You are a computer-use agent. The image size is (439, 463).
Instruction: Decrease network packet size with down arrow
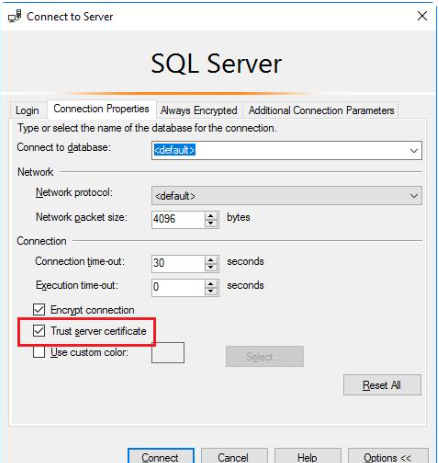pyautogui.click(x=211, y=223)
